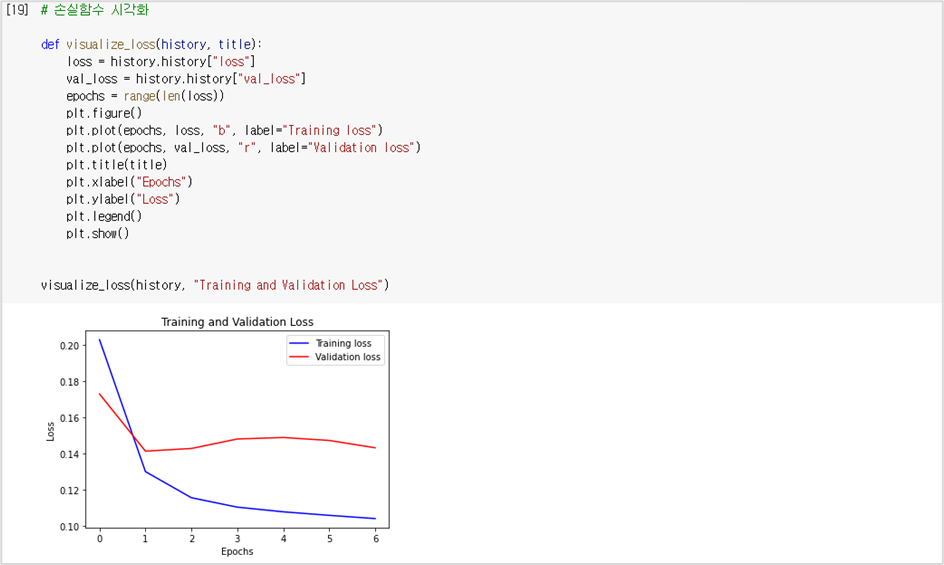Click the 0.12 y-axis tick label
The height and width of the screenshot is (565, 944).
(x=69, y=490)
